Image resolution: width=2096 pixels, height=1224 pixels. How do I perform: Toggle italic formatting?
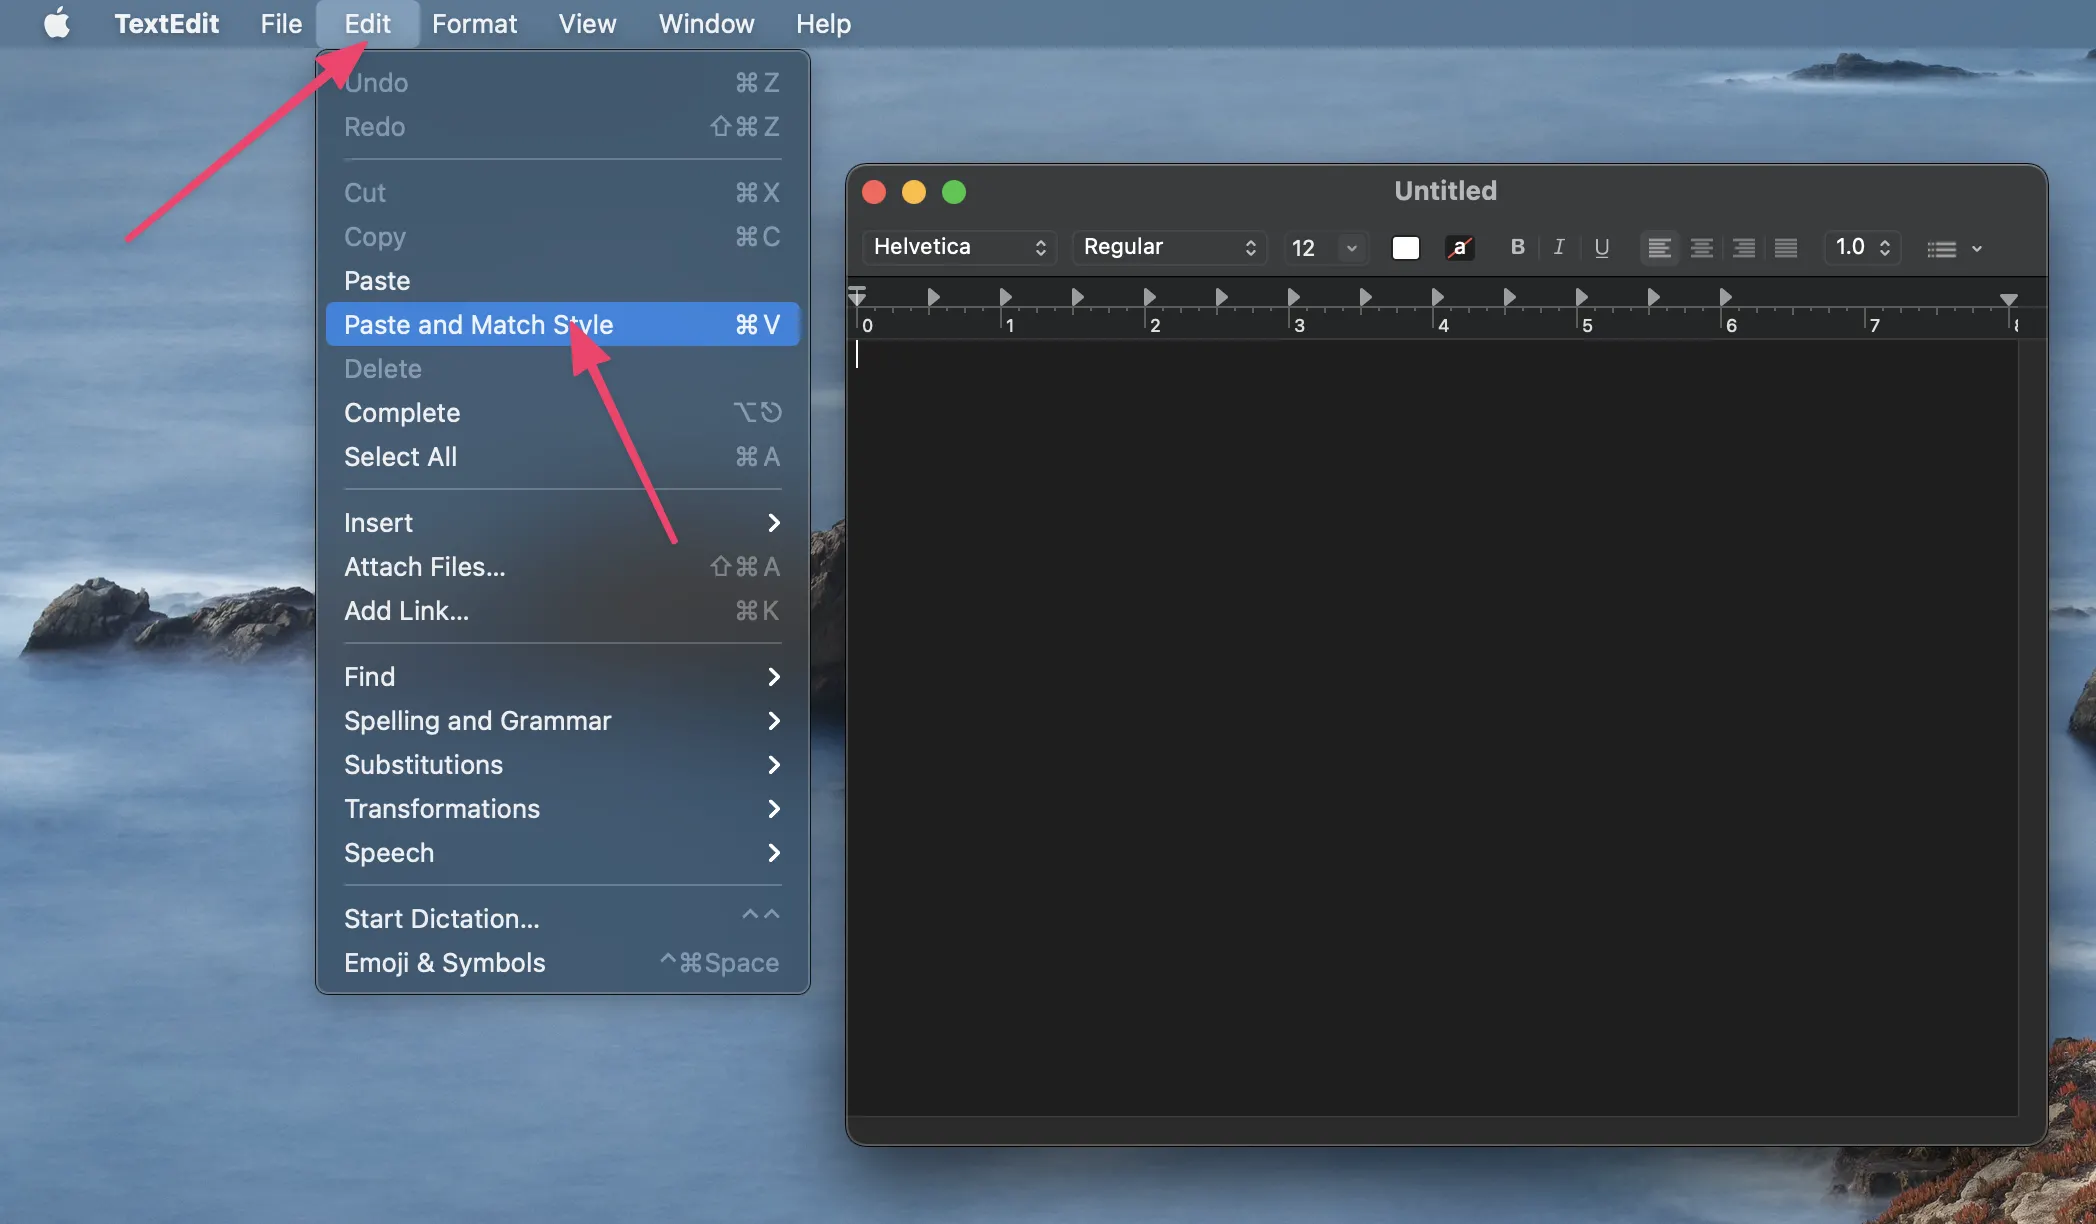(x=1558, y=247)
